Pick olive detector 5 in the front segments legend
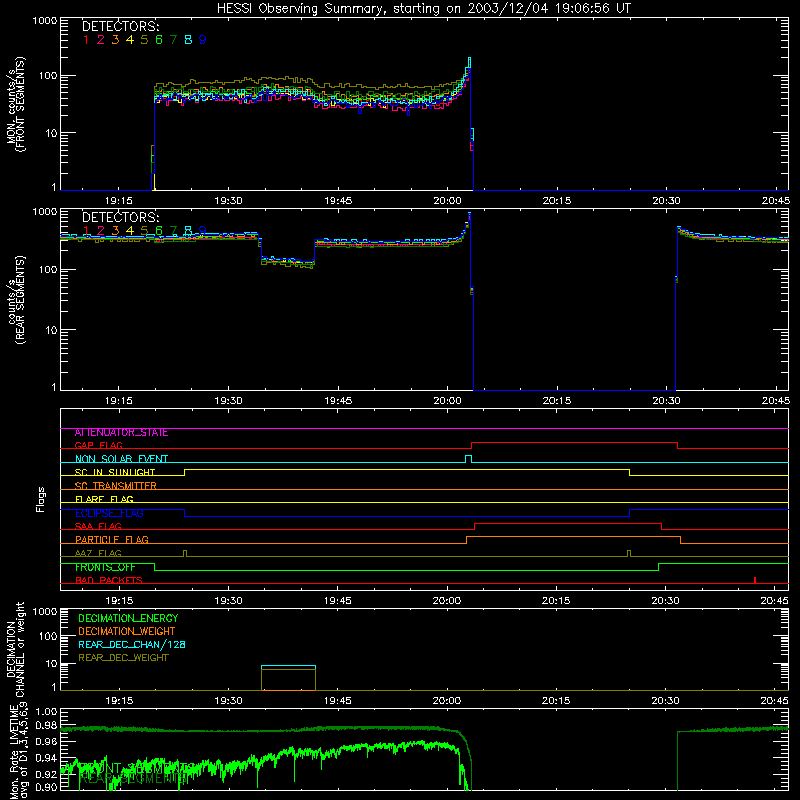This screenshot has width=800, height=800. coord(144,40)
